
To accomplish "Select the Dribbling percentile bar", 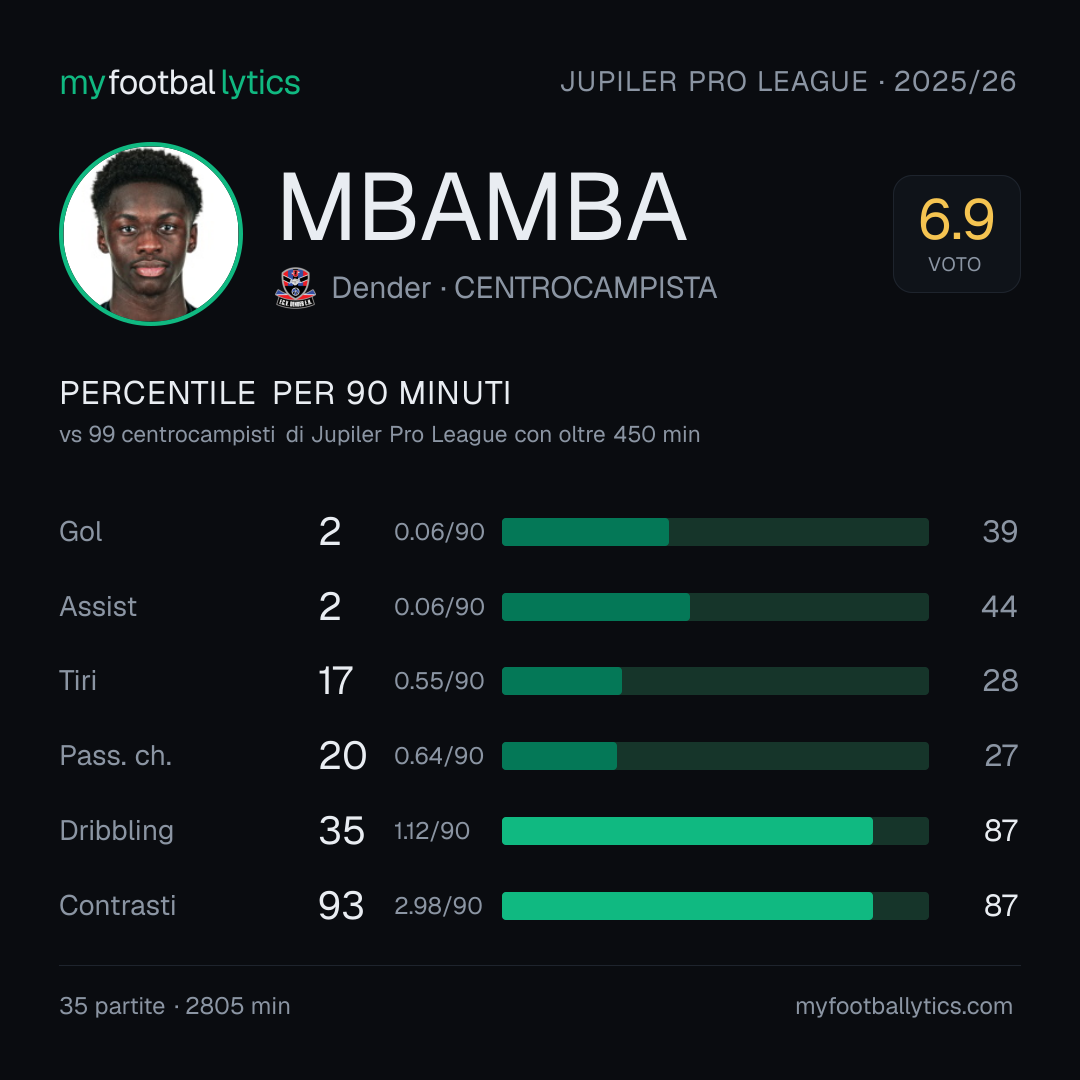I will 715,831.
